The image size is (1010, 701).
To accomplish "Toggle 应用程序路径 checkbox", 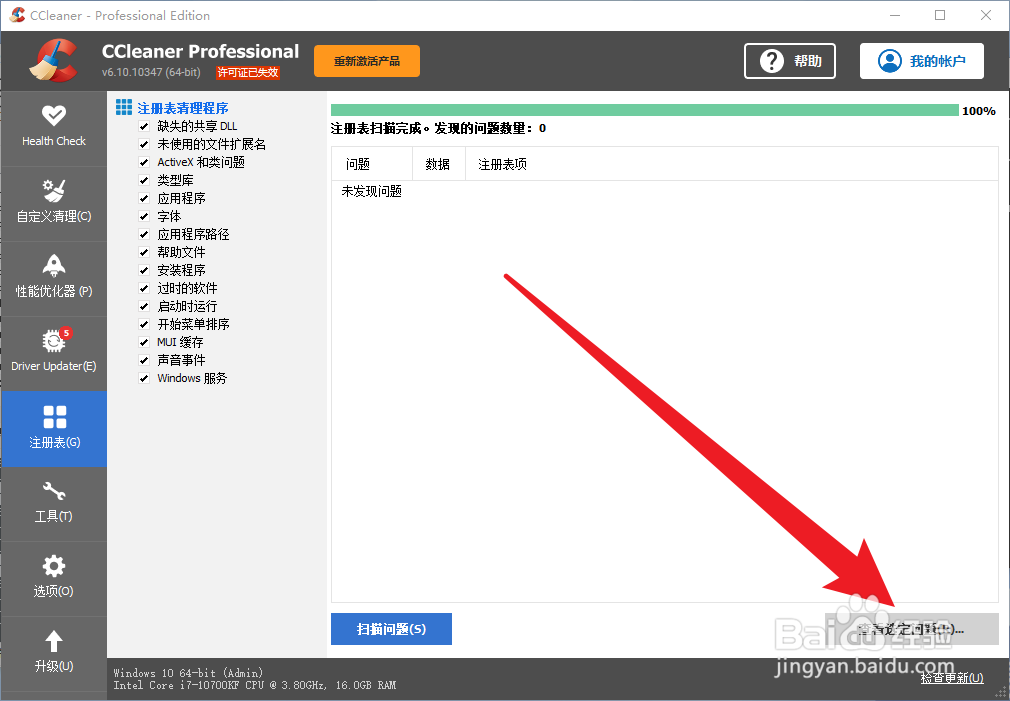I will [x=144, y=235].
